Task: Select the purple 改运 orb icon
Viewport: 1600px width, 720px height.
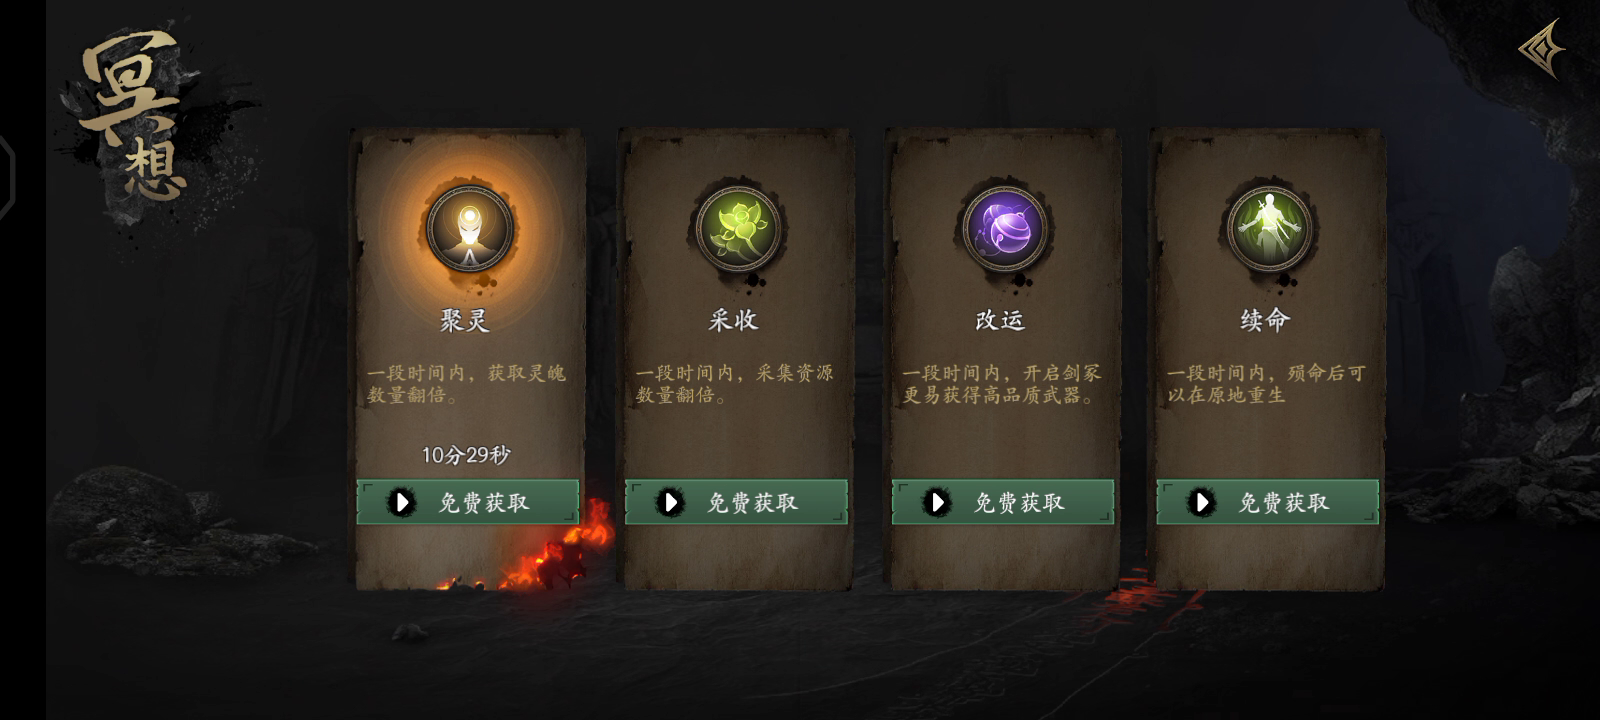Action: point(1004,229)
